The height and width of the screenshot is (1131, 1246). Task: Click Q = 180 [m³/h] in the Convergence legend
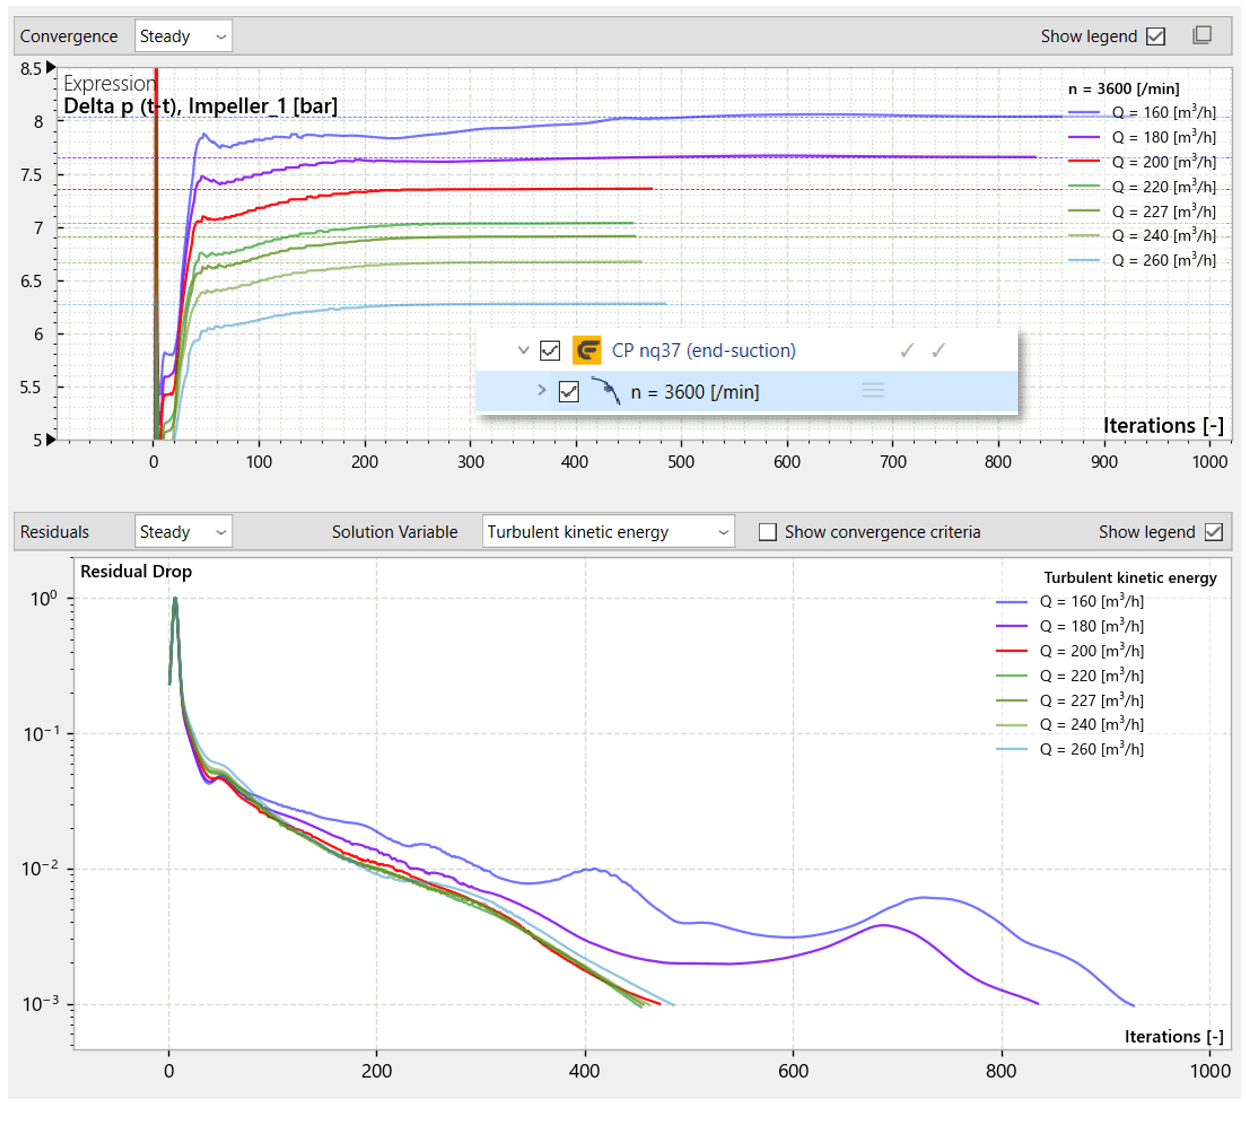(x=1164, y=137)
